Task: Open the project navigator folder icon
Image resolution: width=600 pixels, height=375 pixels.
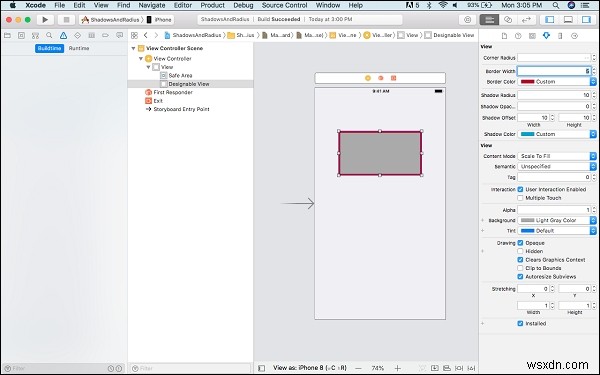Action: [7, 35]
